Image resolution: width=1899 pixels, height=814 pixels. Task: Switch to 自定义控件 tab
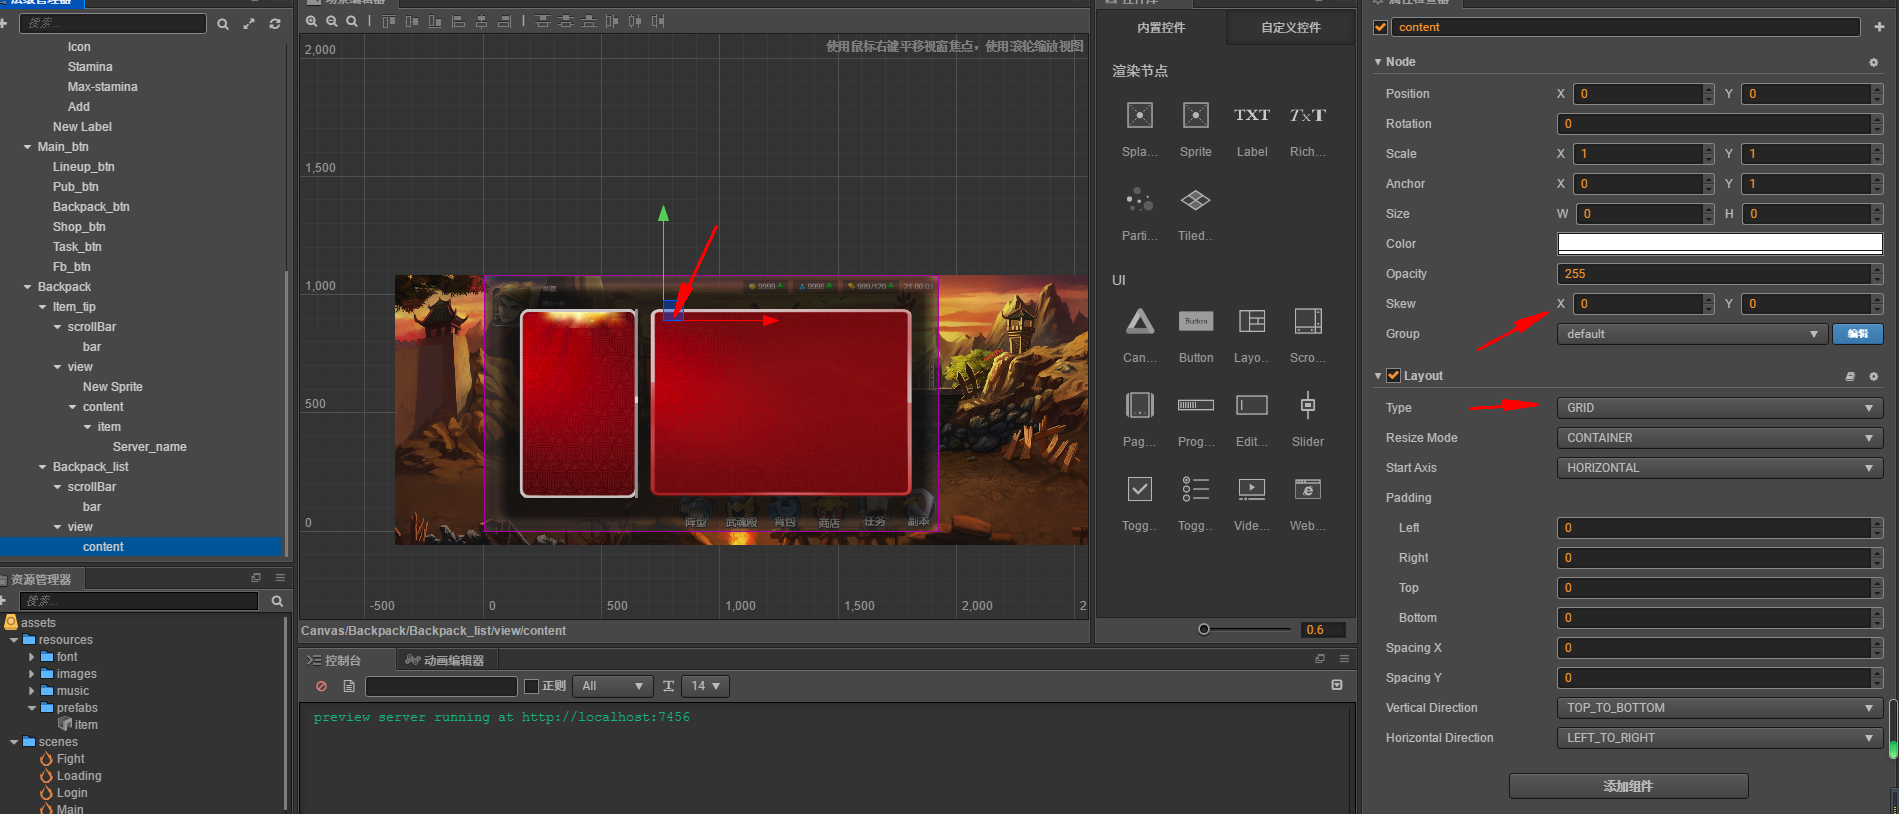pyautogui.click(x=1291, y=28)
